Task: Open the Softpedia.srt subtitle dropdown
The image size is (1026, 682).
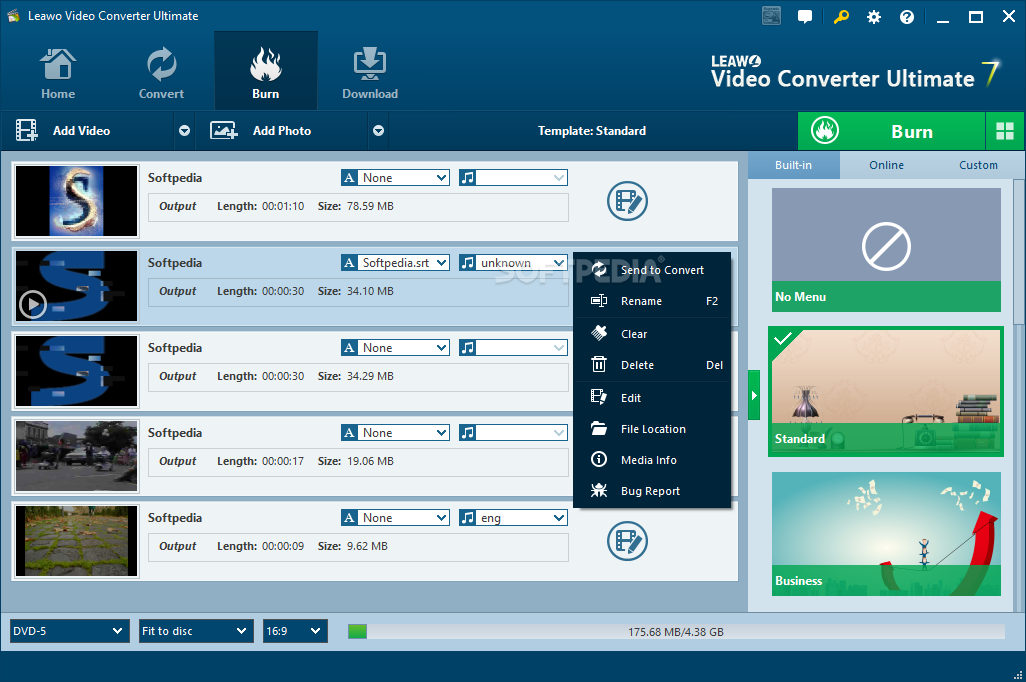Action: 395,262
